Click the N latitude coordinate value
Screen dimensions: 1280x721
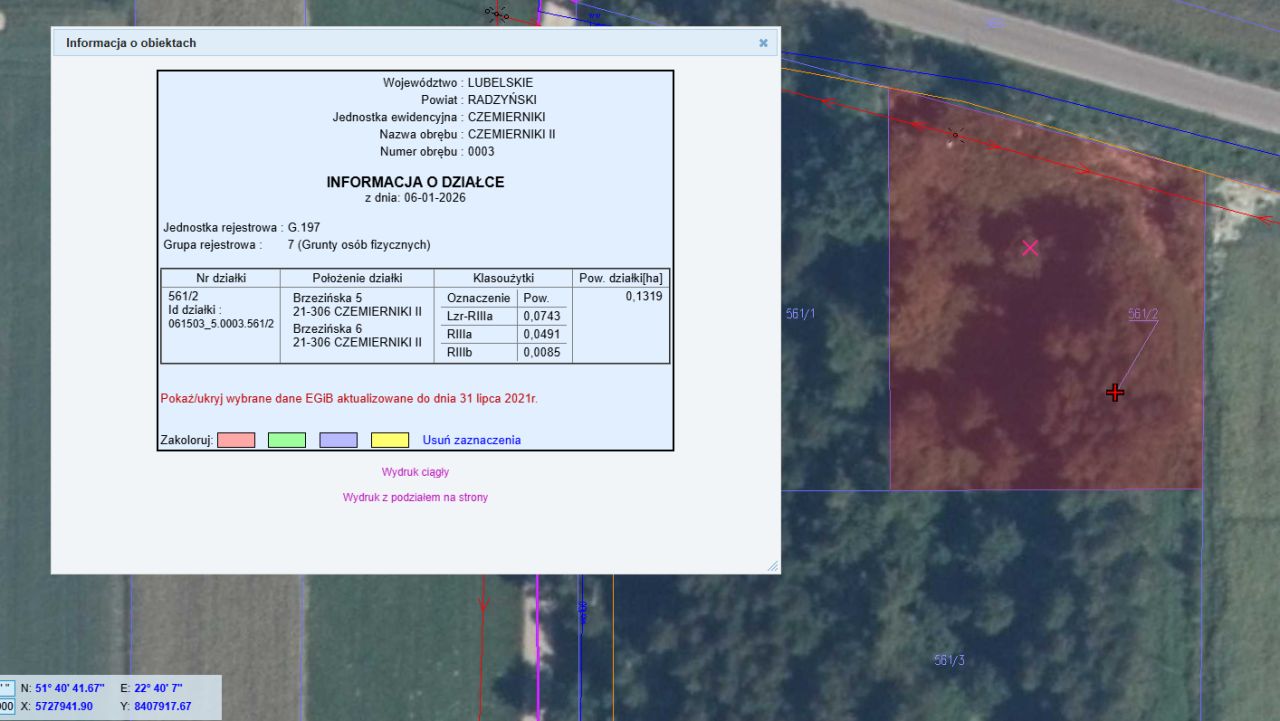click(70, 688)
